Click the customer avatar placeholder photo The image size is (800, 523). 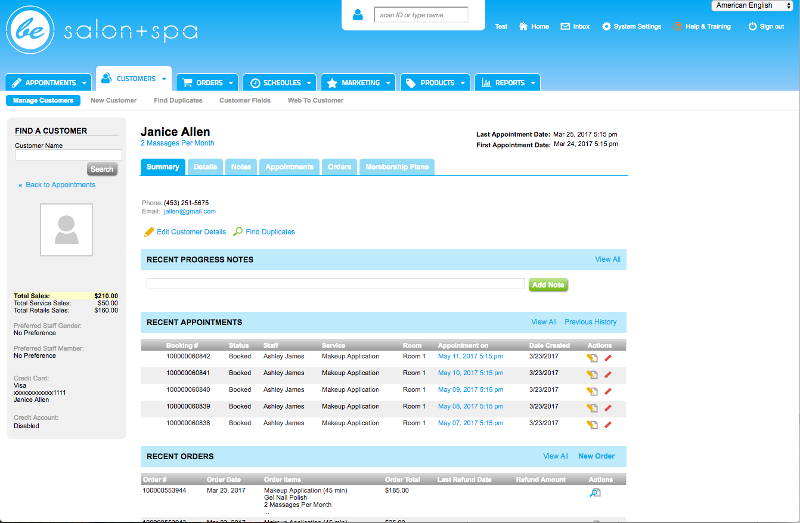[x=66, y=230]
